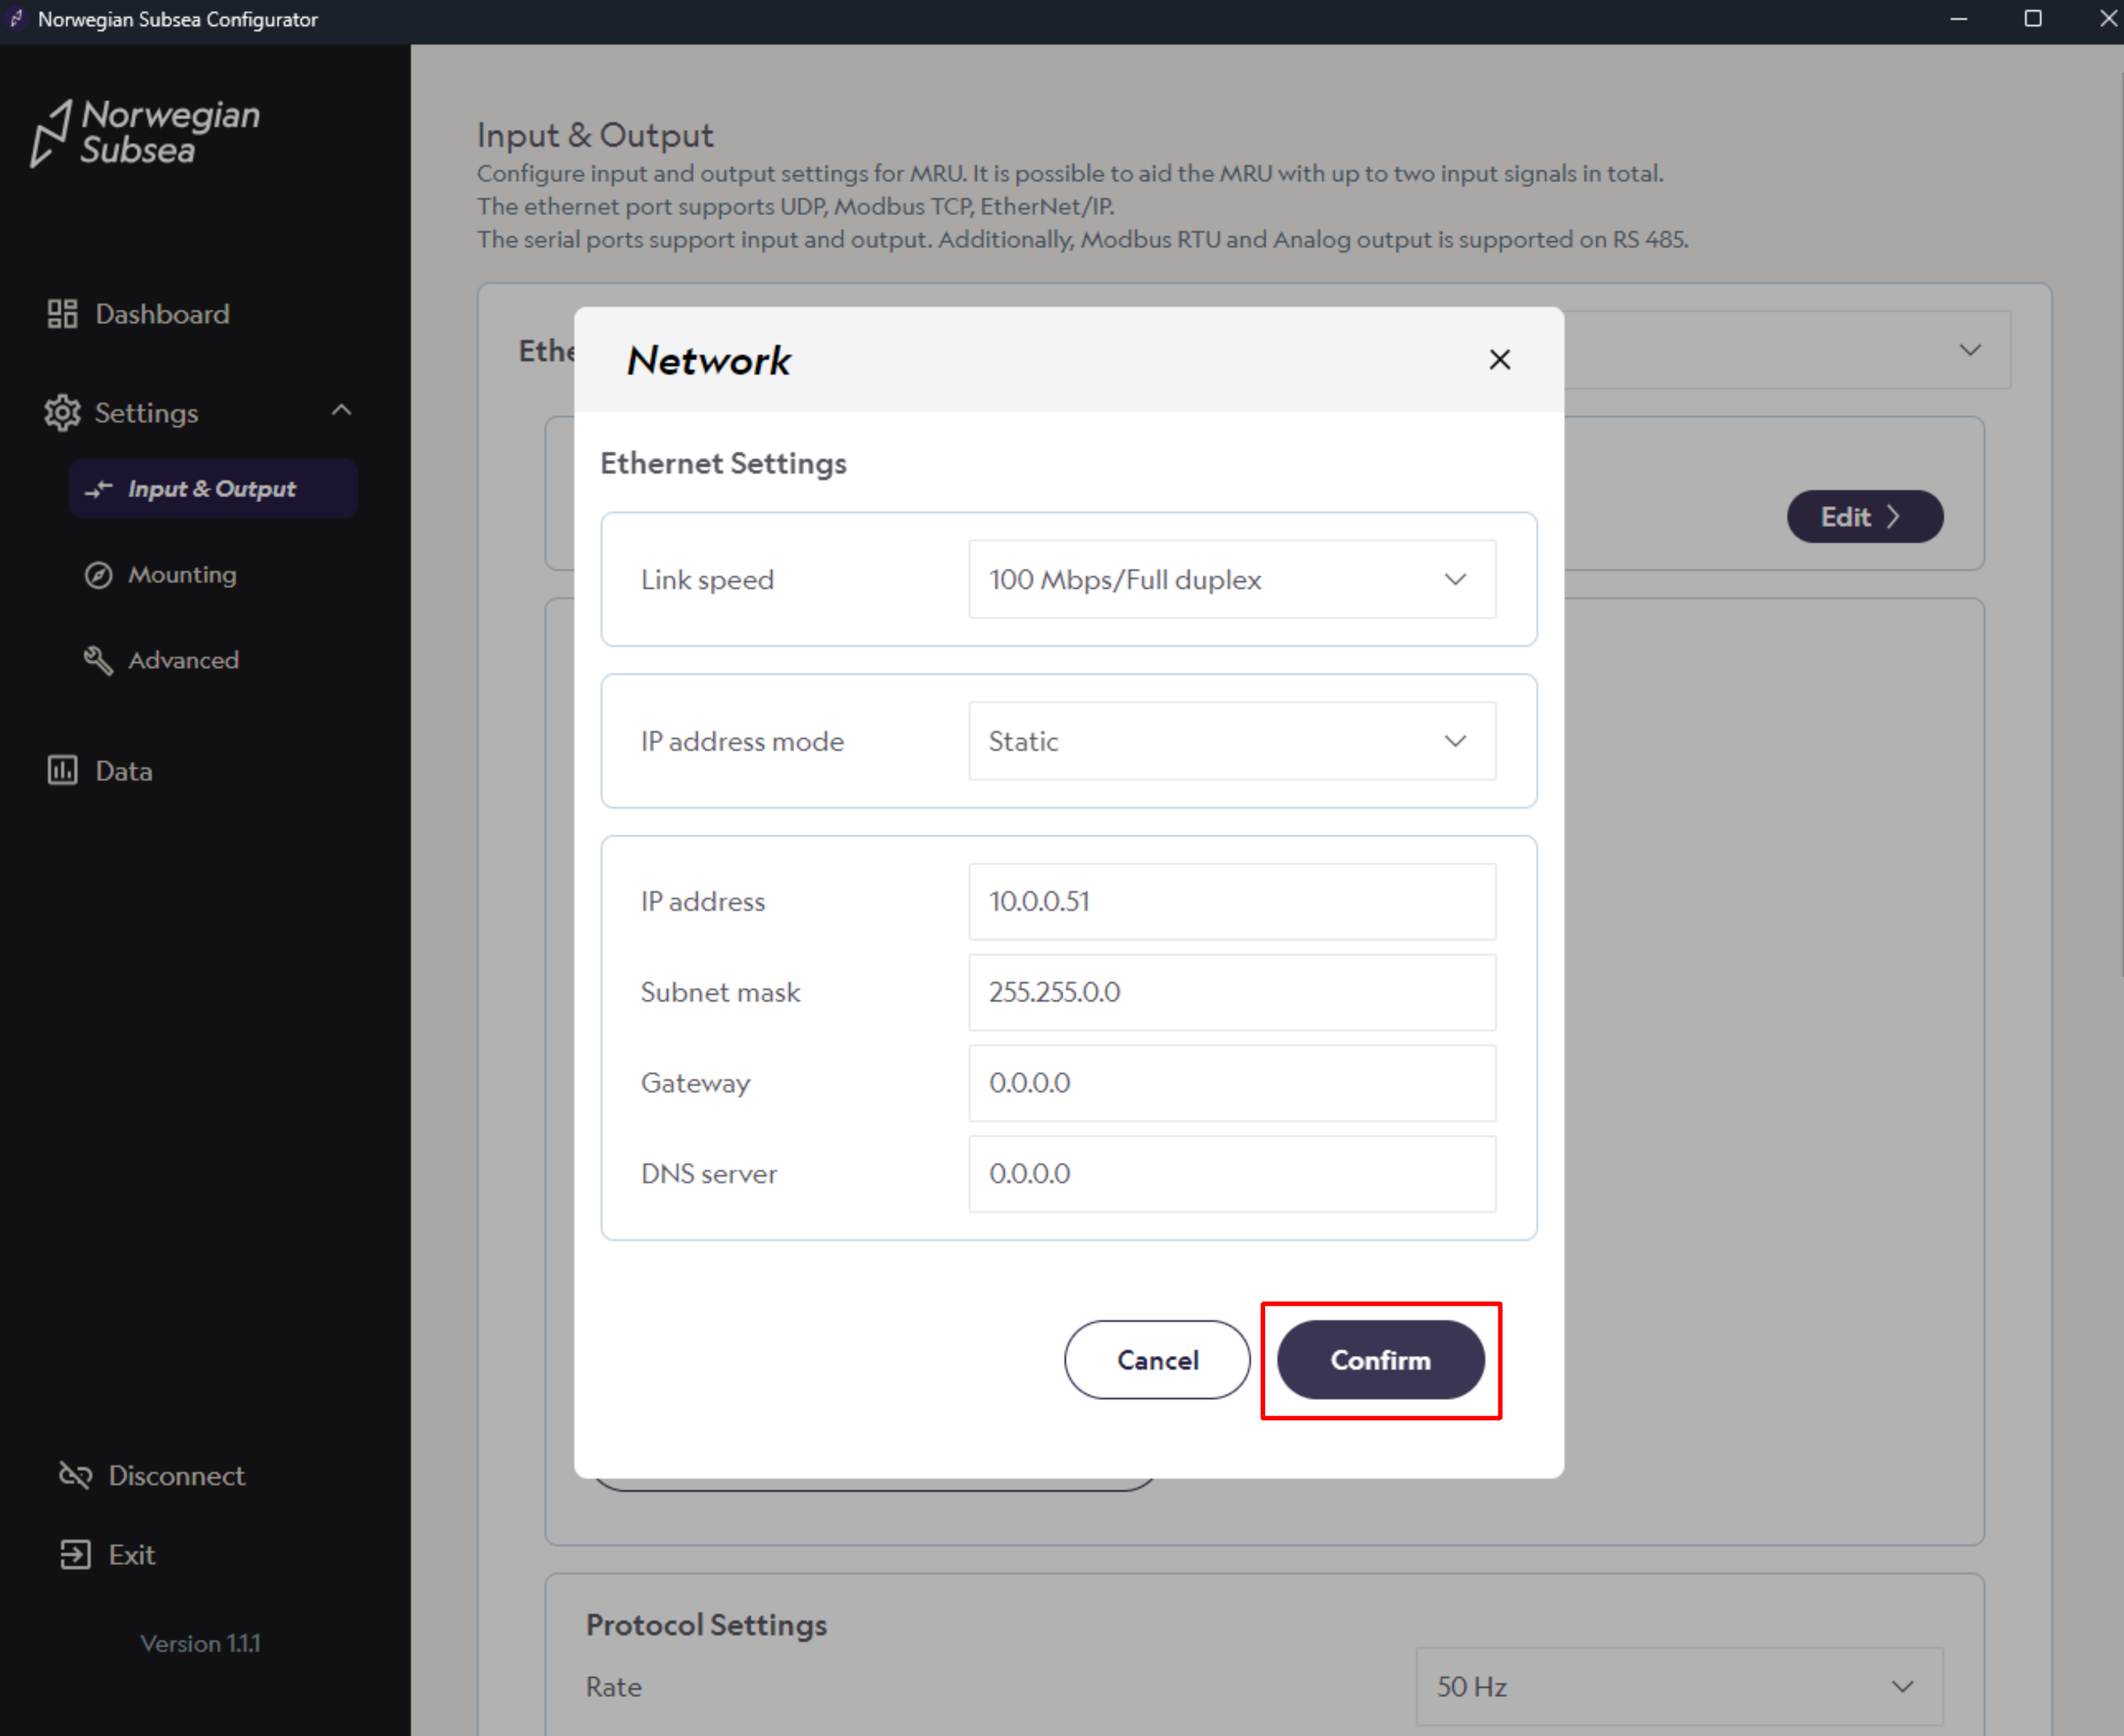Click the Data chart icon
Screen dimensions: 2124x1736
click(x=62, y=771)
